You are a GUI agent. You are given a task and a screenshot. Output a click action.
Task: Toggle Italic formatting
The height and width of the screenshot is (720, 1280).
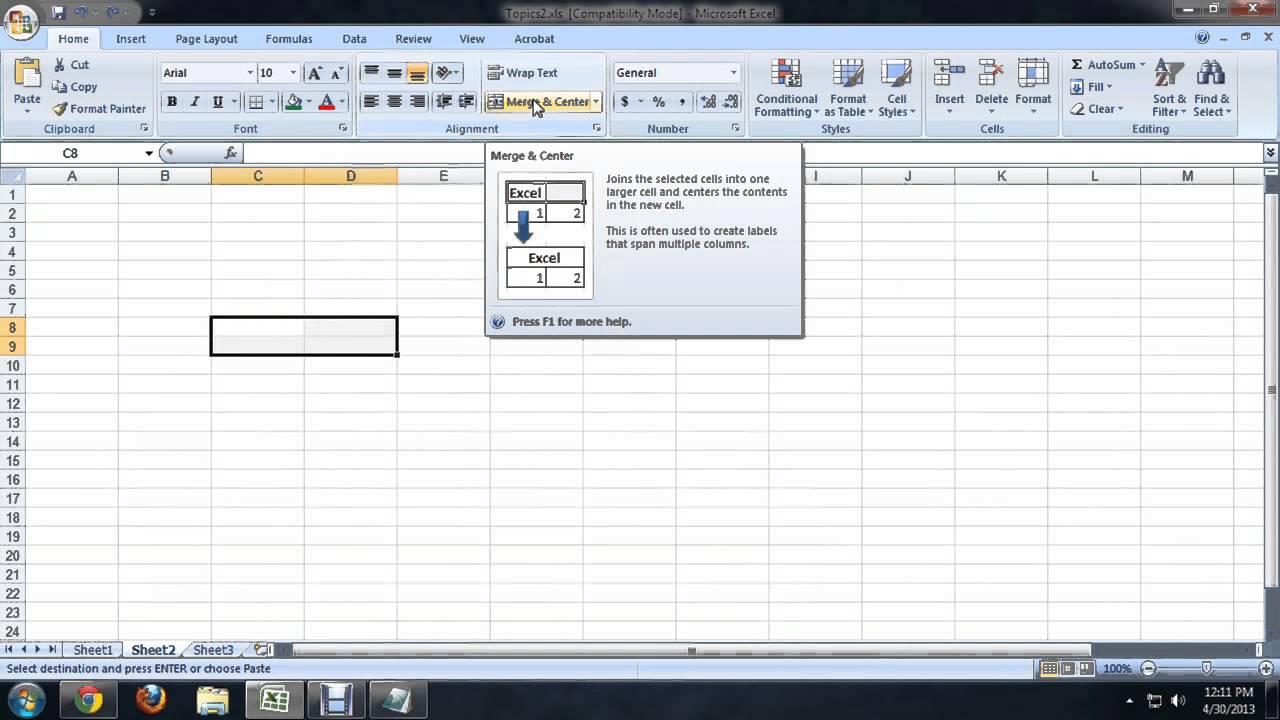click(x=194, y=102)
